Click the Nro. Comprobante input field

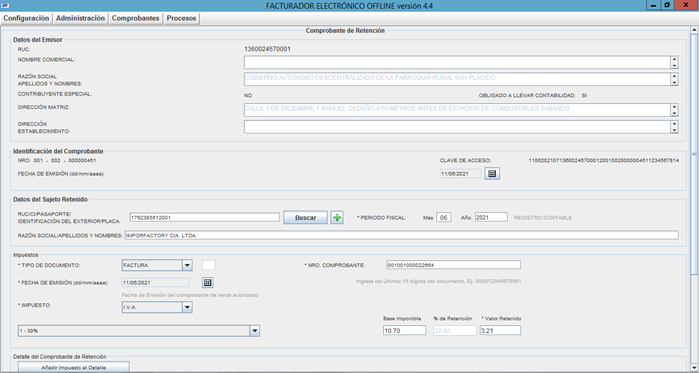click(x=453, y=265)
